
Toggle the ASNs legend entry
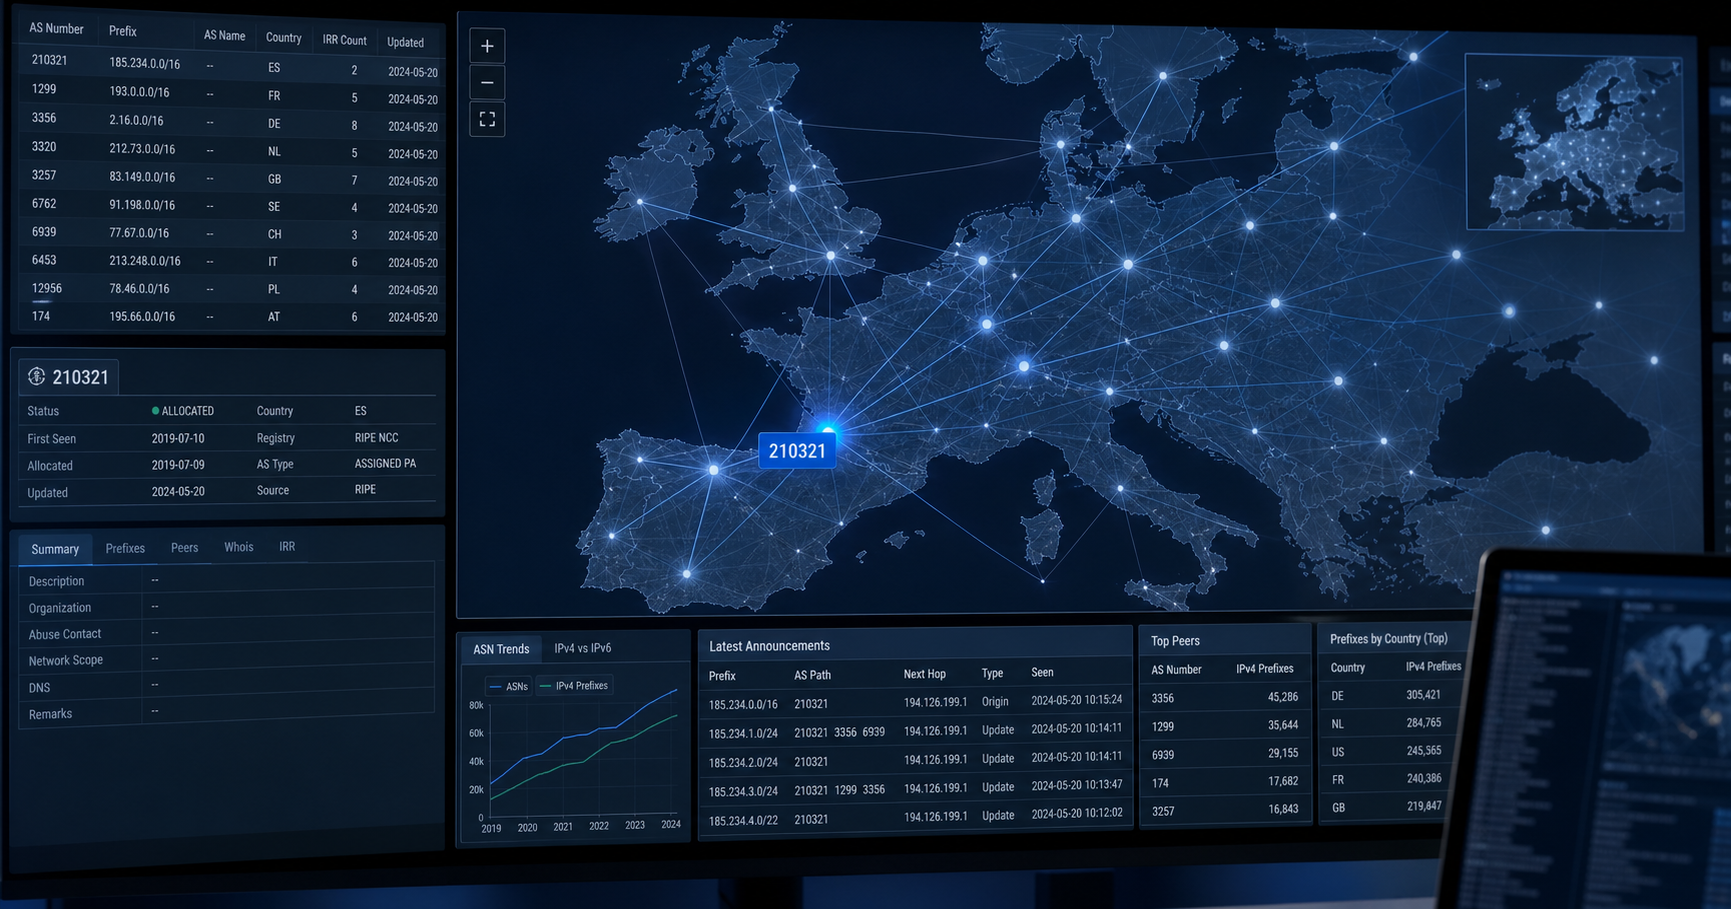509,686
